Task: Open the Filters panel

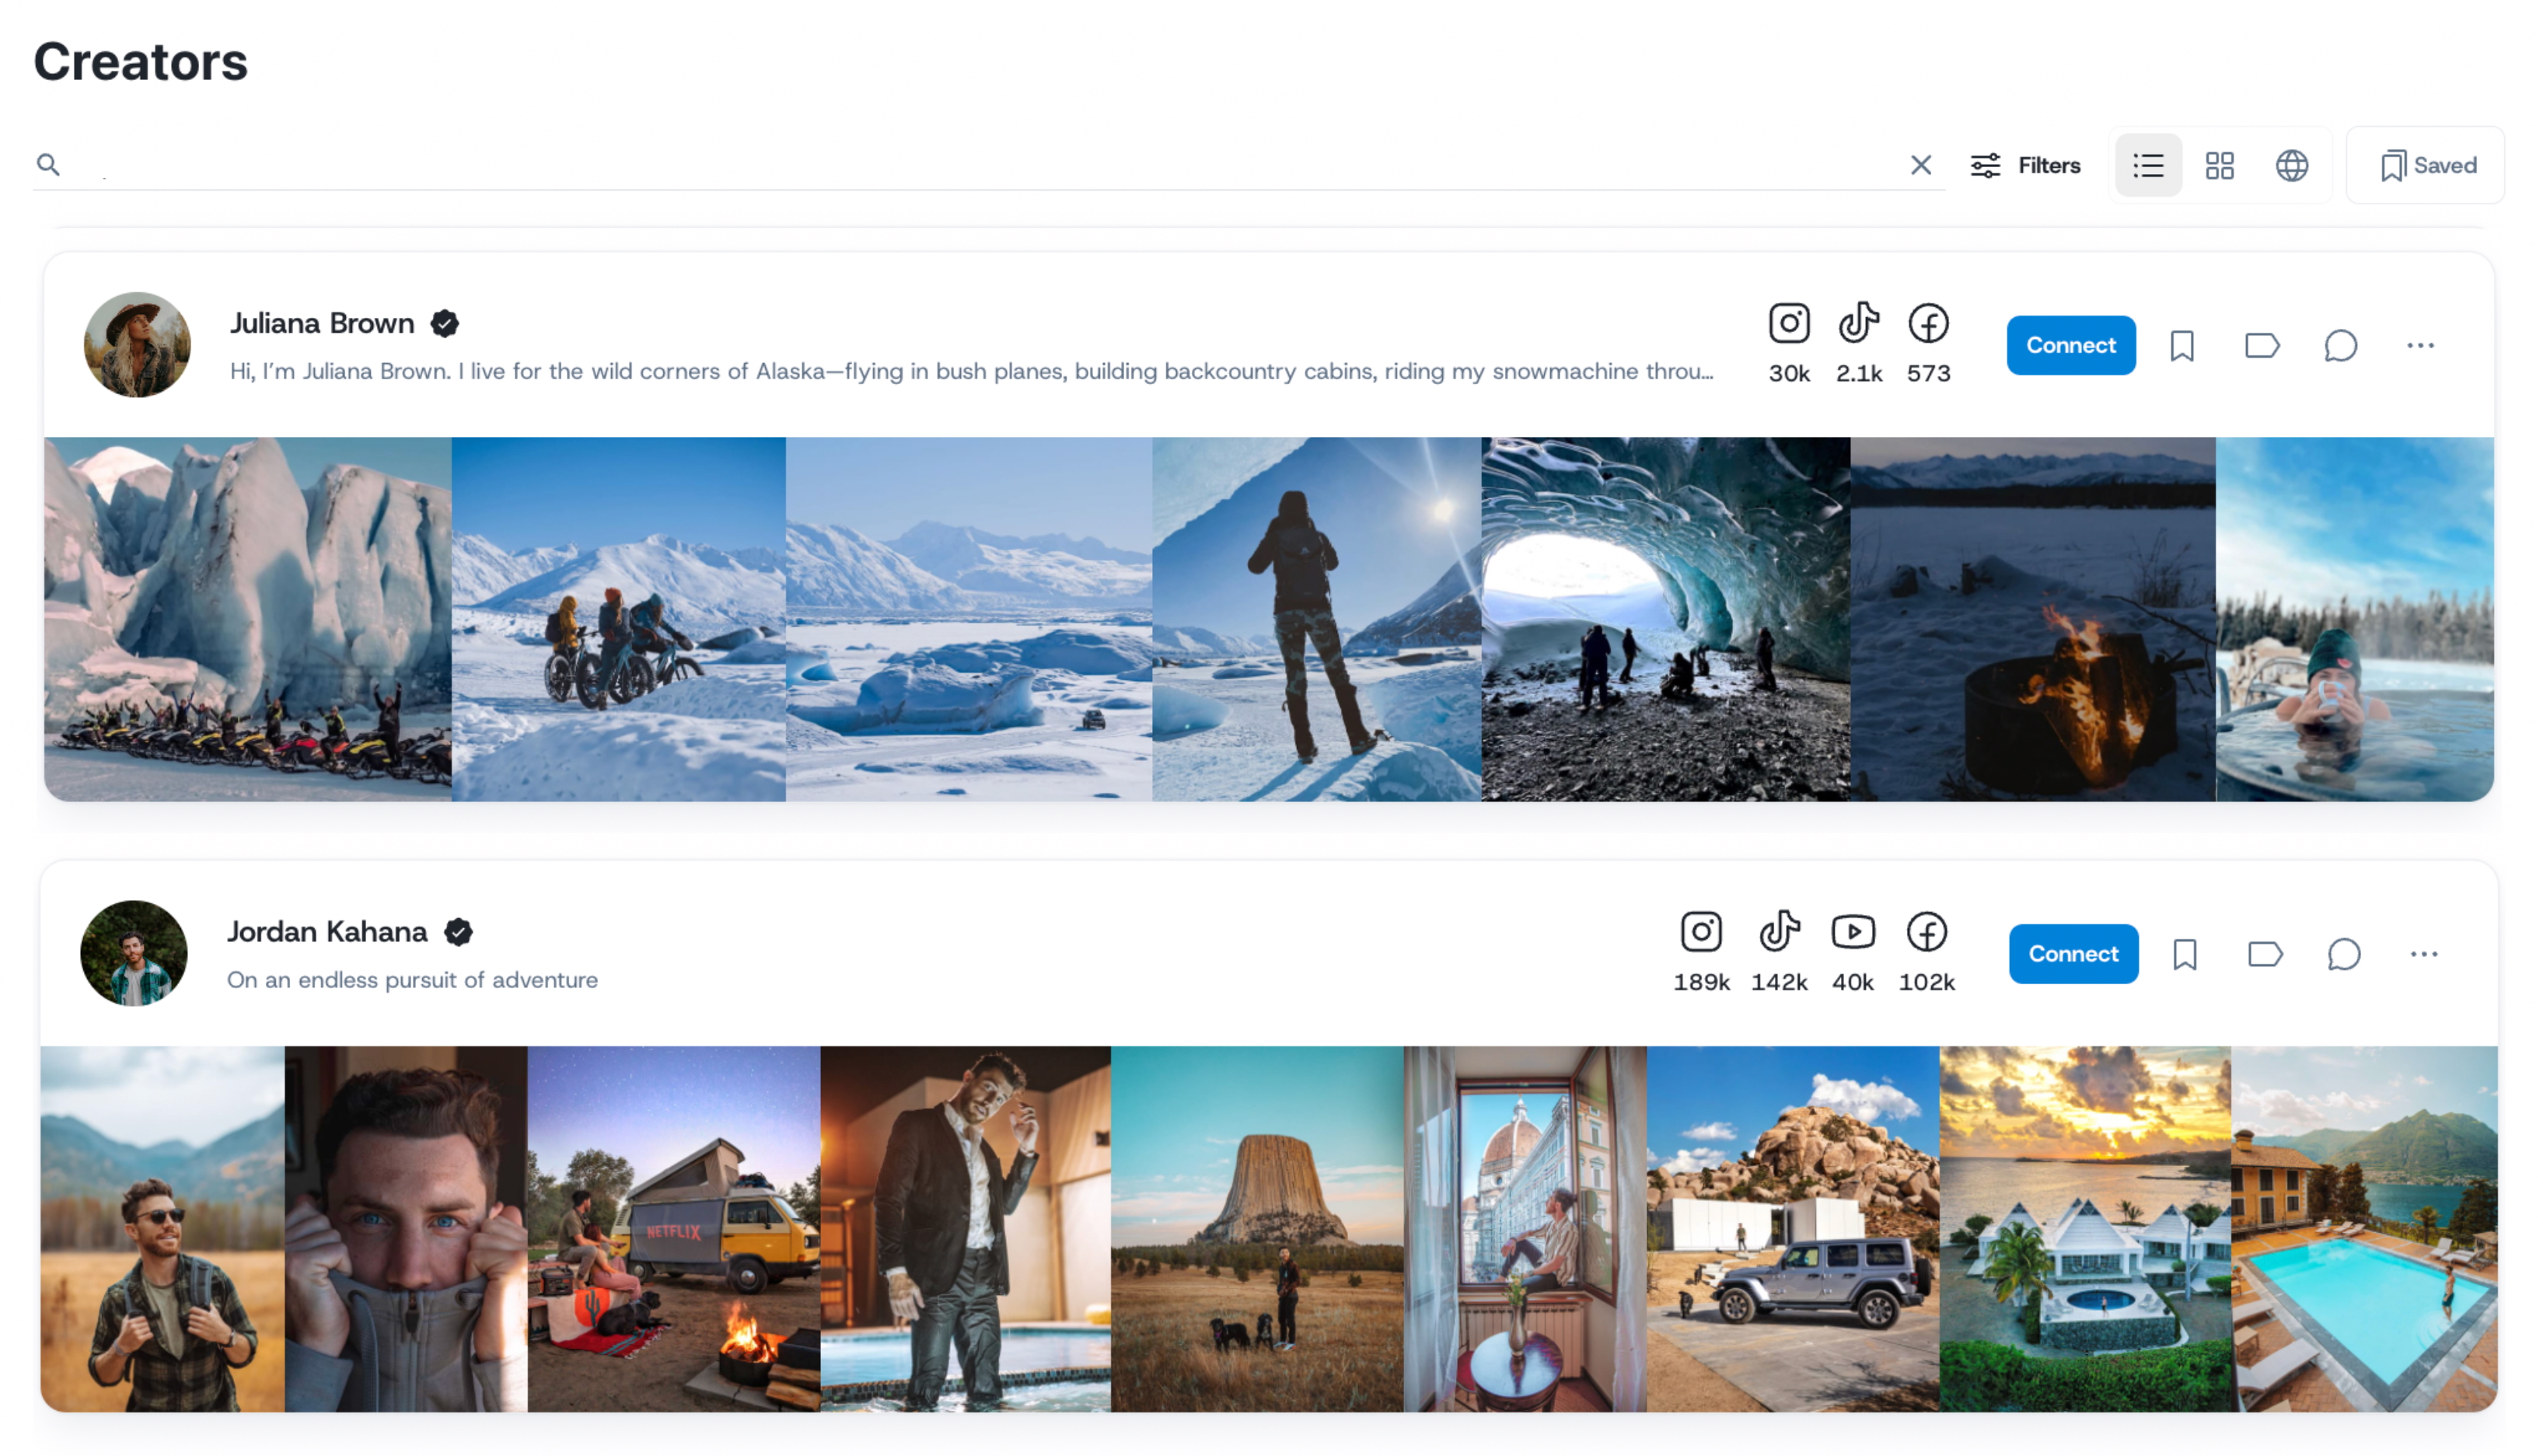Action: point(2025,165)
